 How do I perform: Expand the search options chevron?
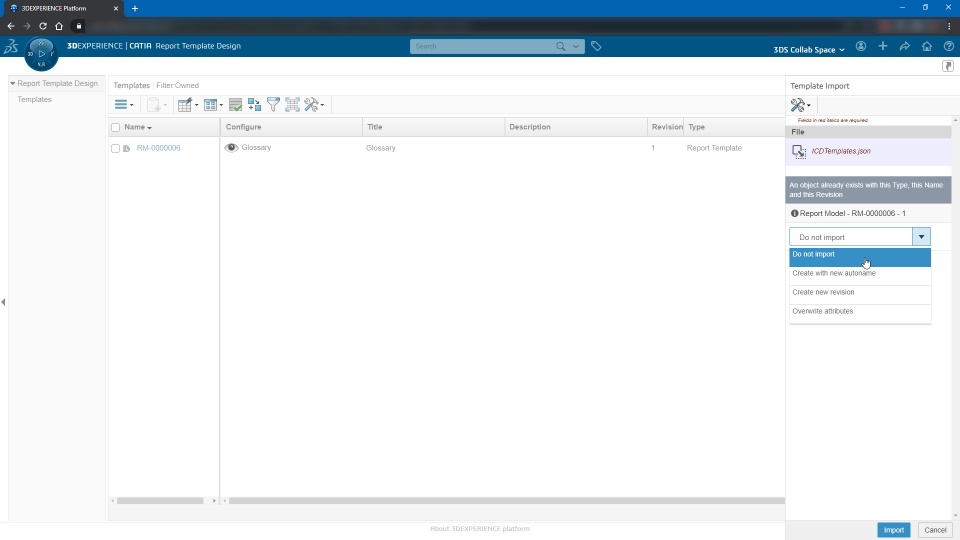pos(576,47)
